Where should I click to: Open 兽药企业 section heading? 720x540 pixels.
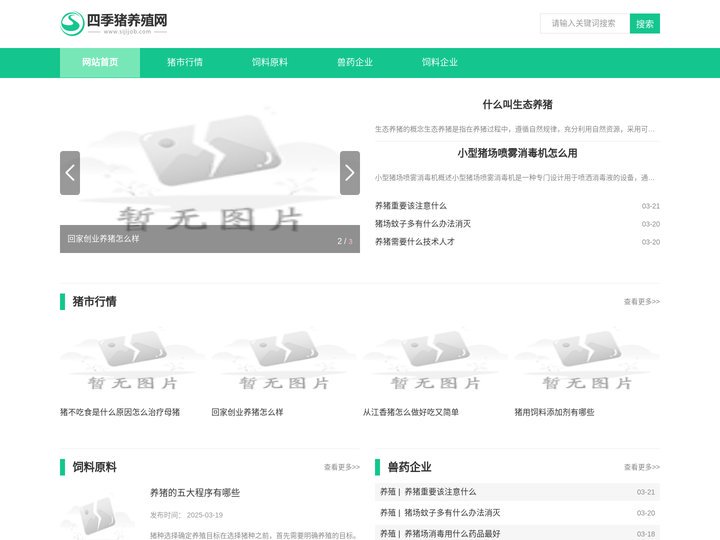[x=409, y=467]
